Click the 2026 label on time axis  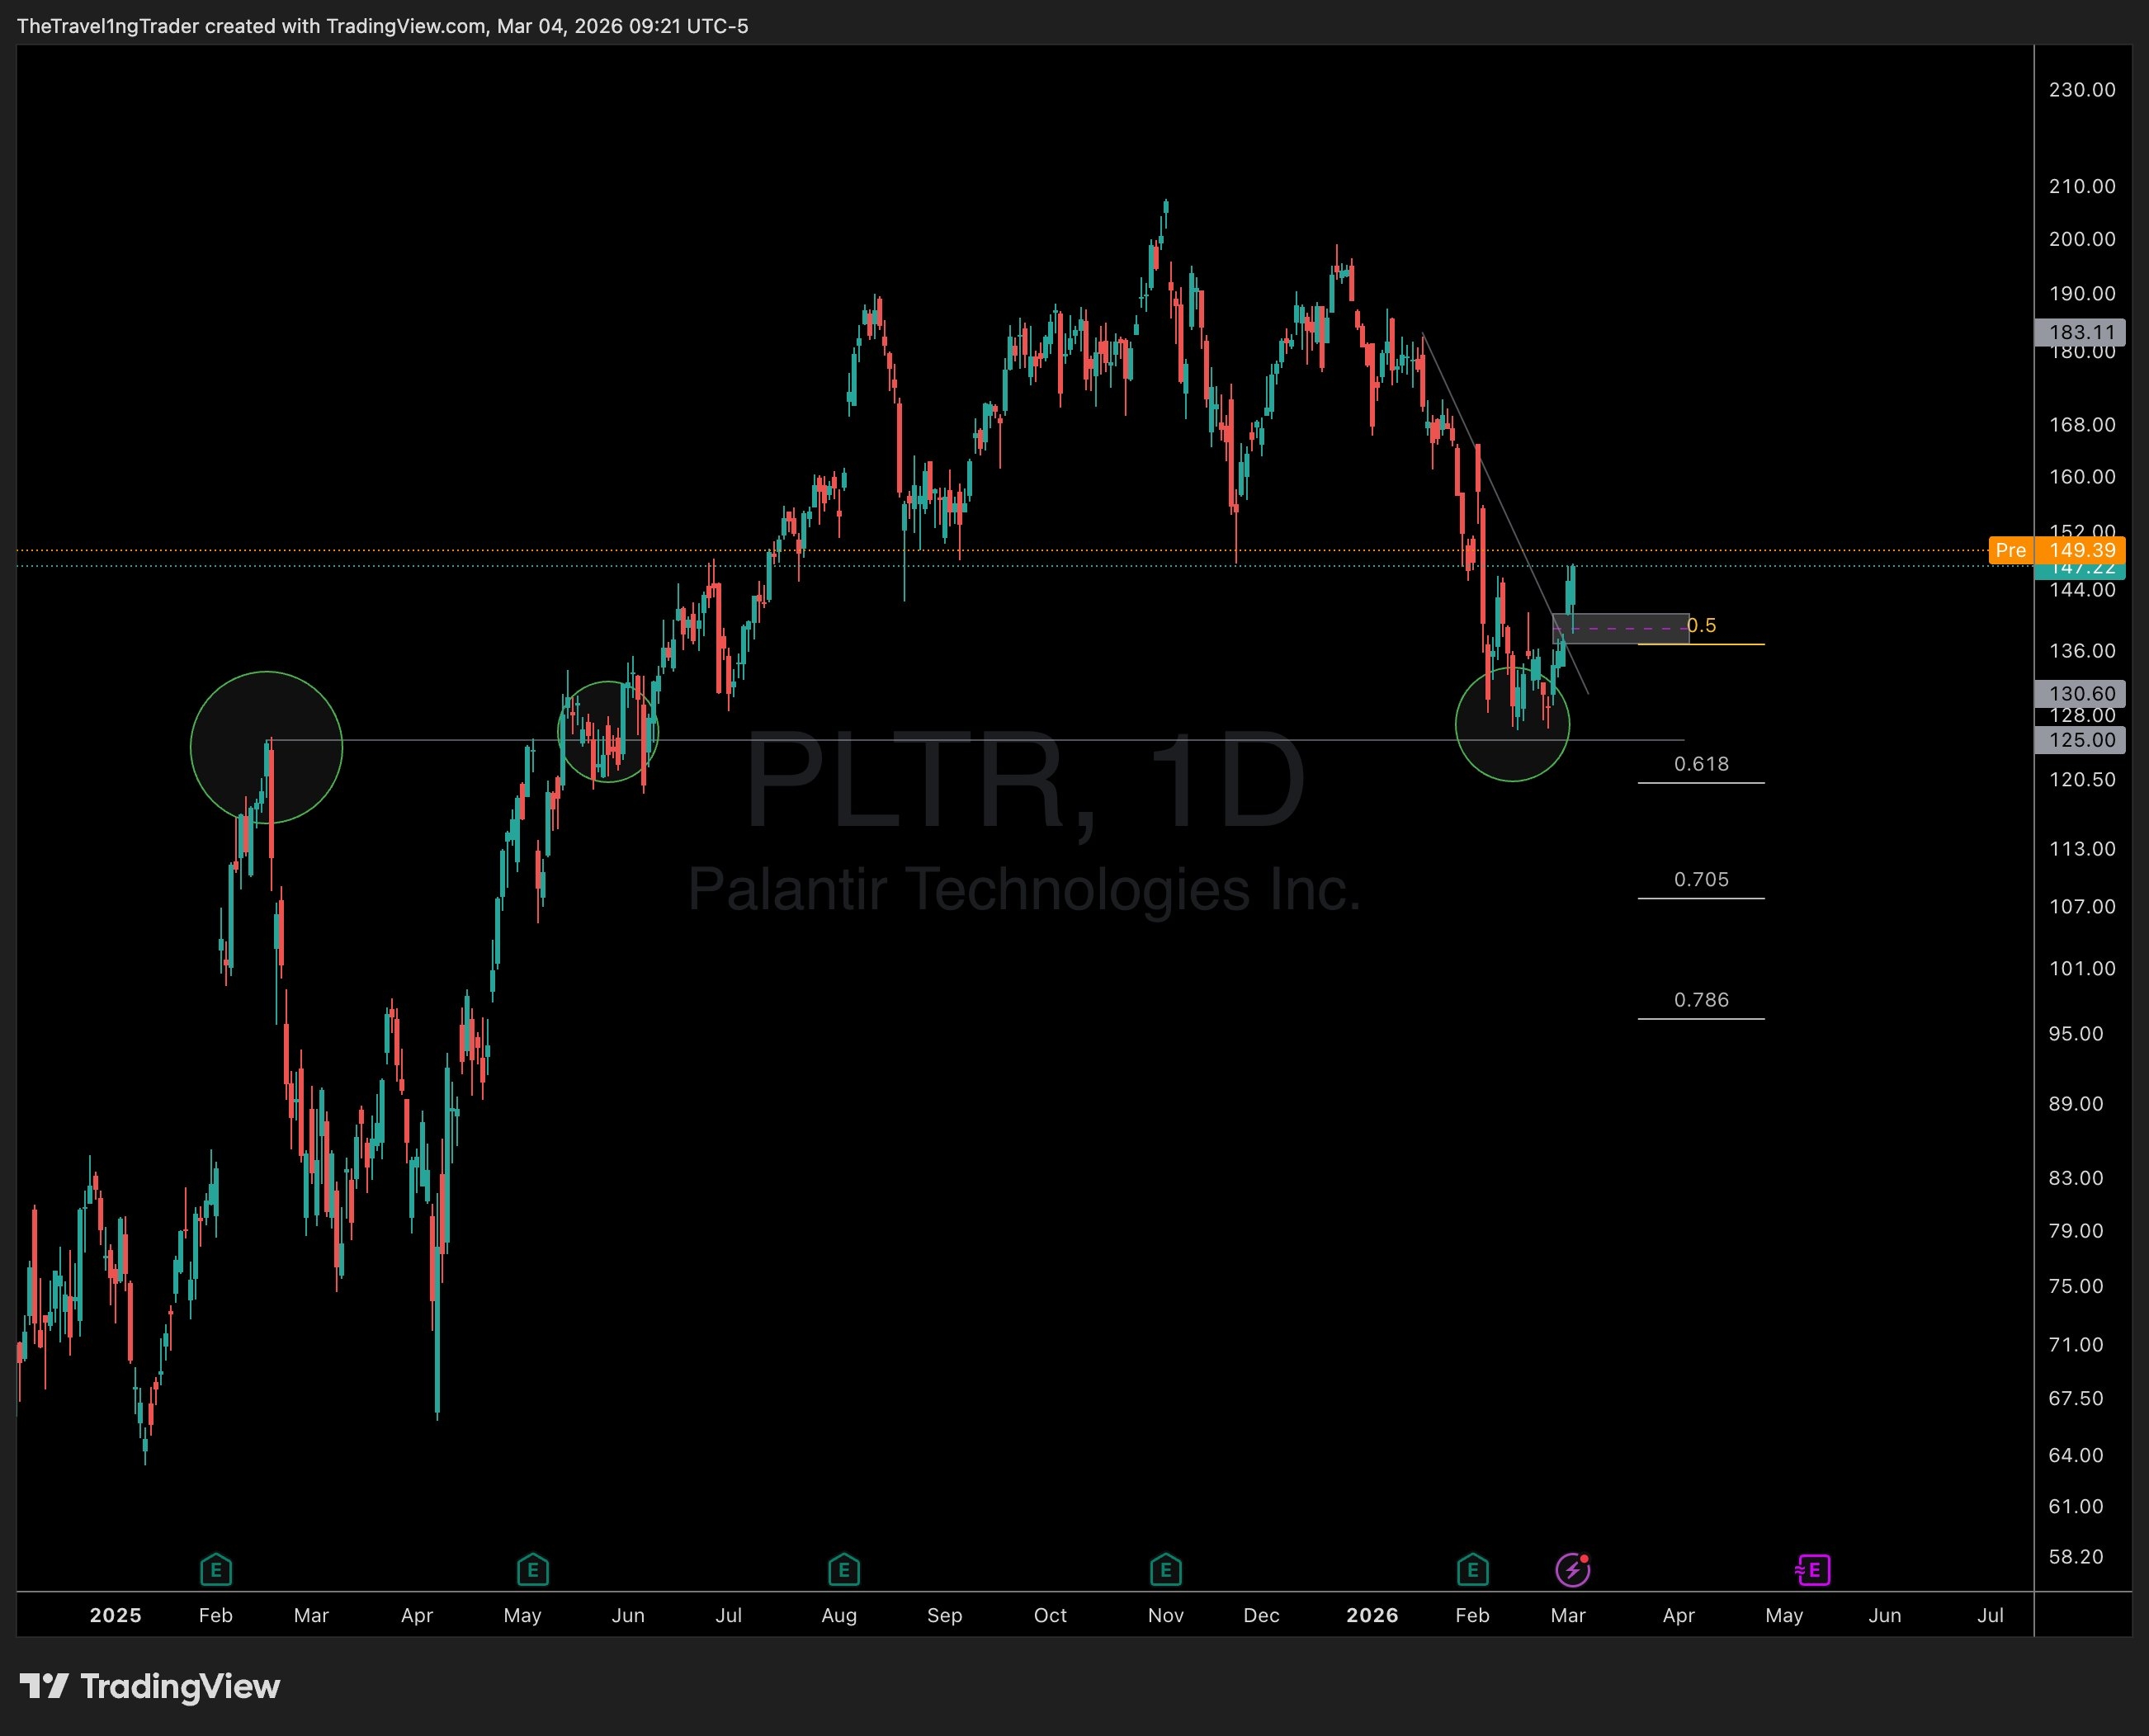click(x=1372, y=1615)
